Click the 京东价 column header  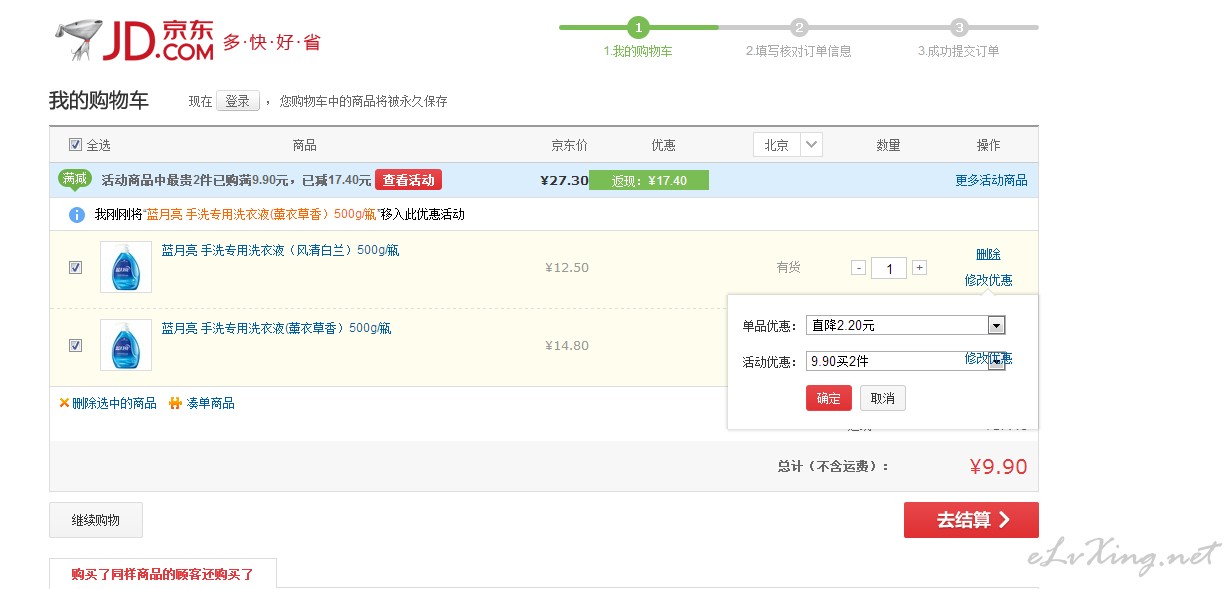569,145
